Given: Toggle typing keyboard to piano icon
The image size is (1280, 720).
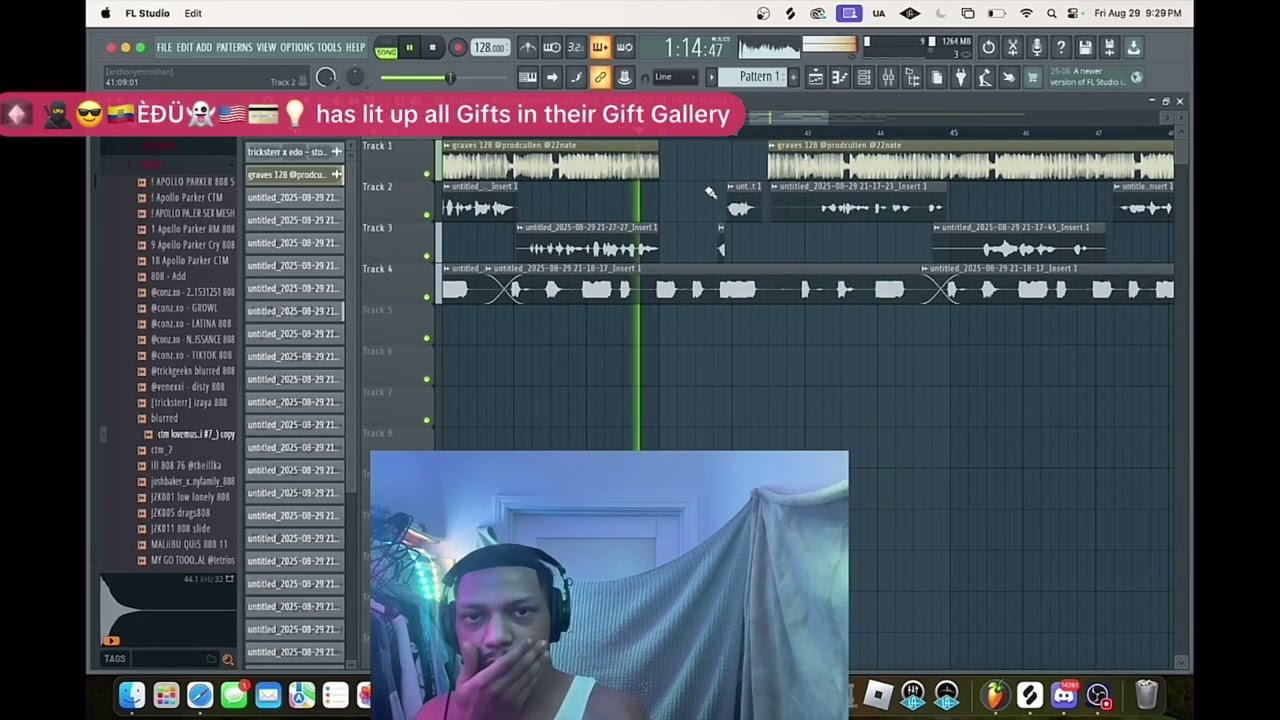Looking at the screenshot, I should 528,77.
